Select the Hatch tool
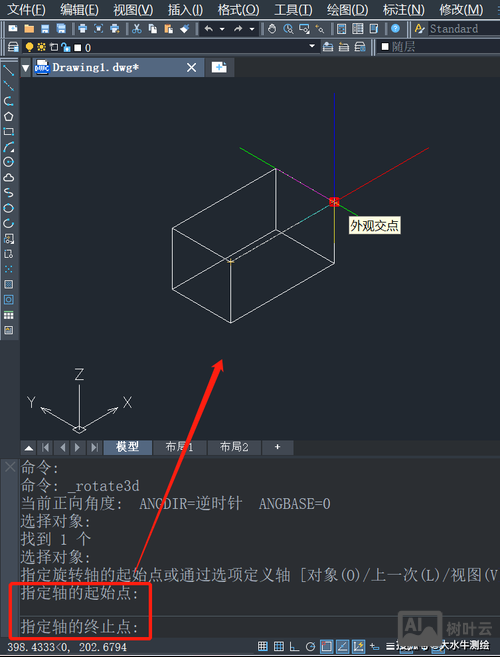The height and width of the screenshot is (657, 500). [8, 285]
